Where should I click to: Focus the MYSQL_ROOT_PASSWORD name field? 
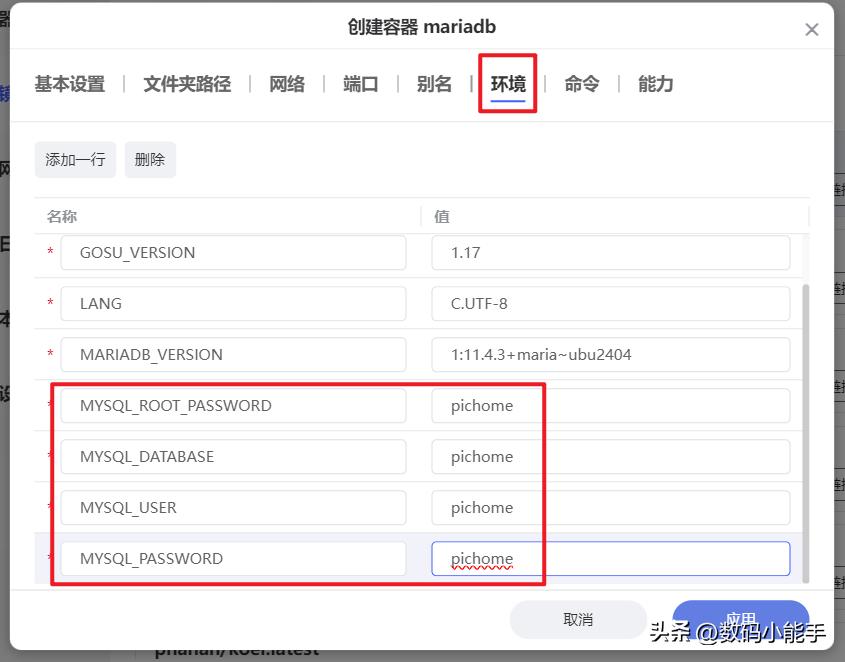233,405
